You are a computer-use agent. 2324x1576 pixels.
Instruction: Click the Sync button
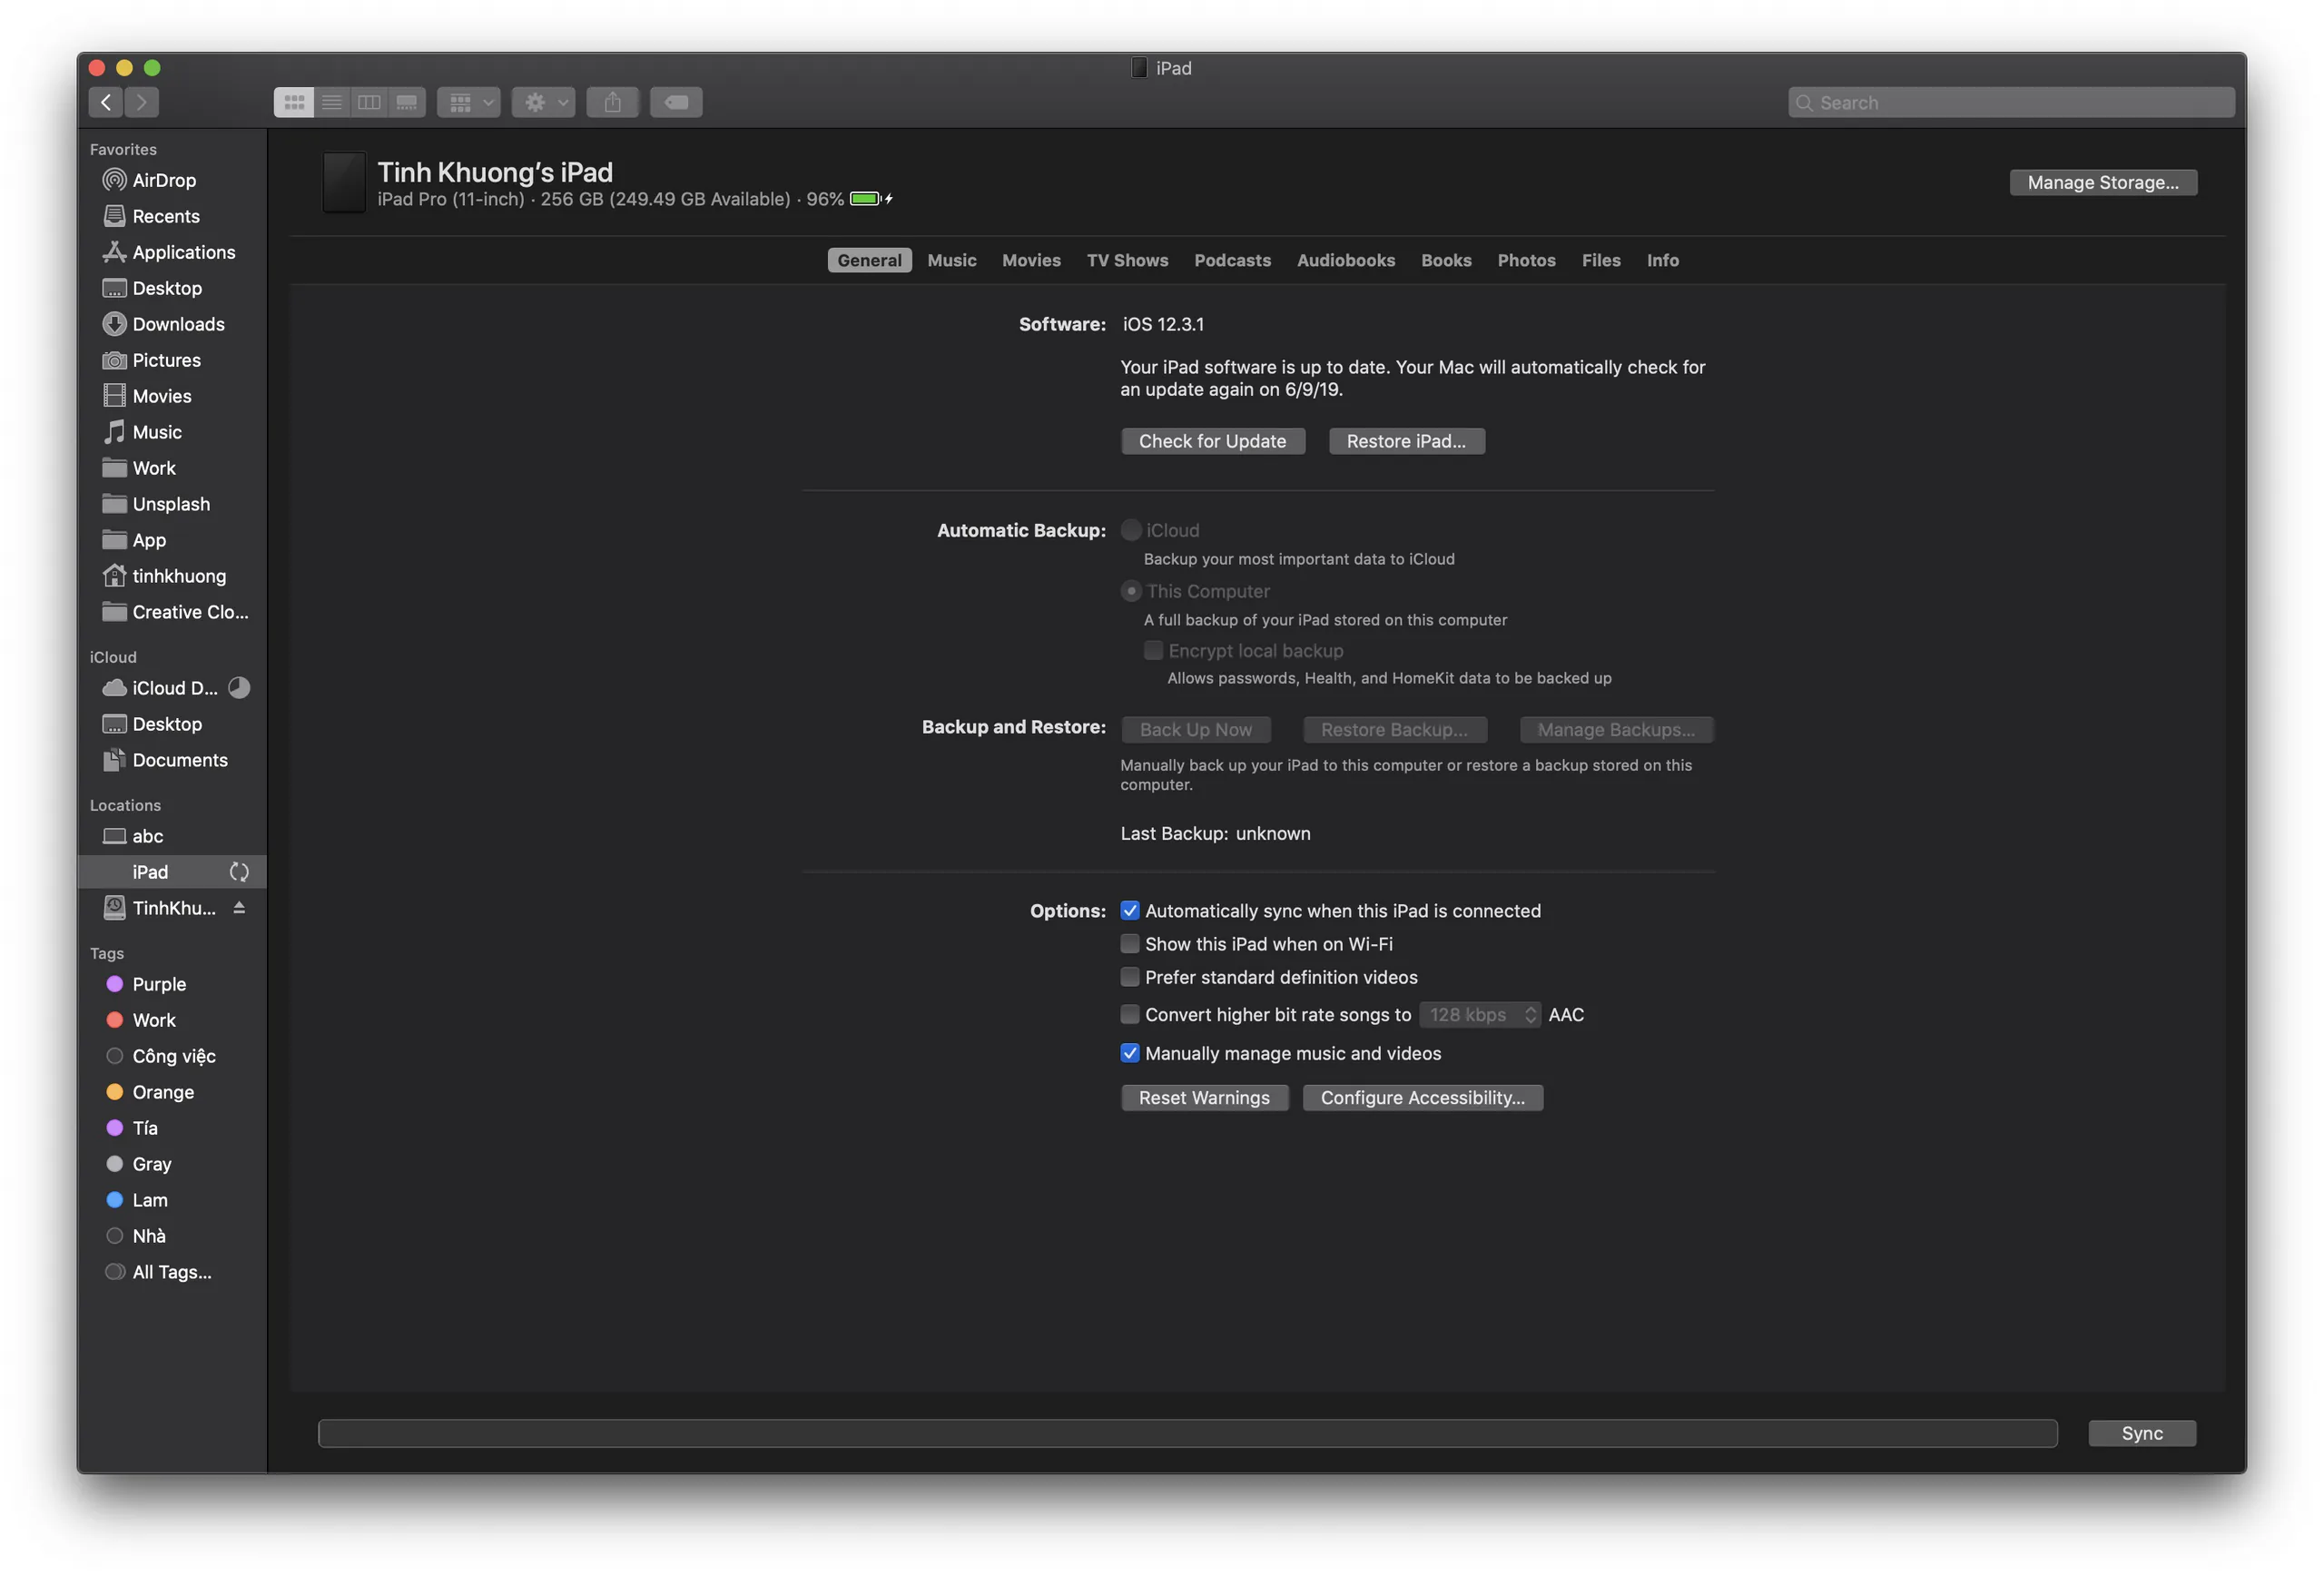click(2142, 1433)
